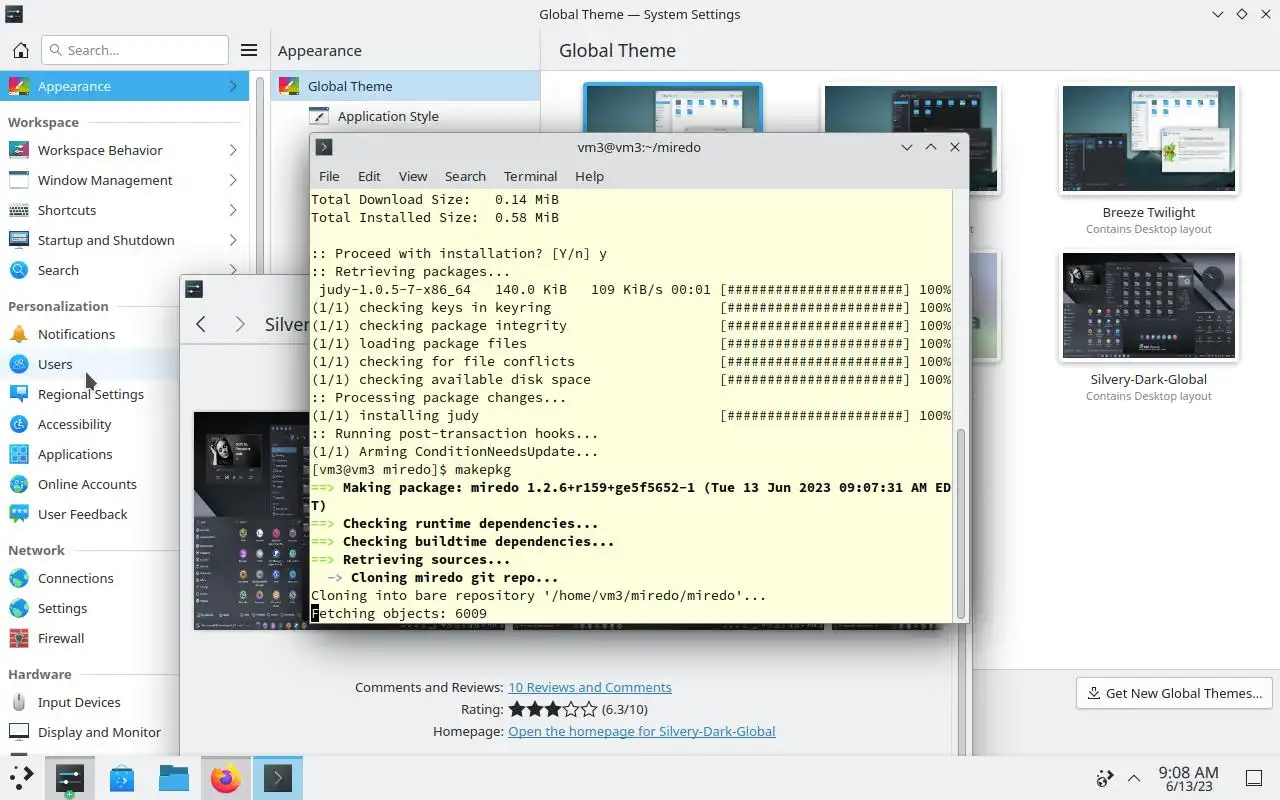Click the Silvery-Dark preview screenshot image
Viewport: 1280px width, 800px height.
pyautogui.click(x=251, y=520)
